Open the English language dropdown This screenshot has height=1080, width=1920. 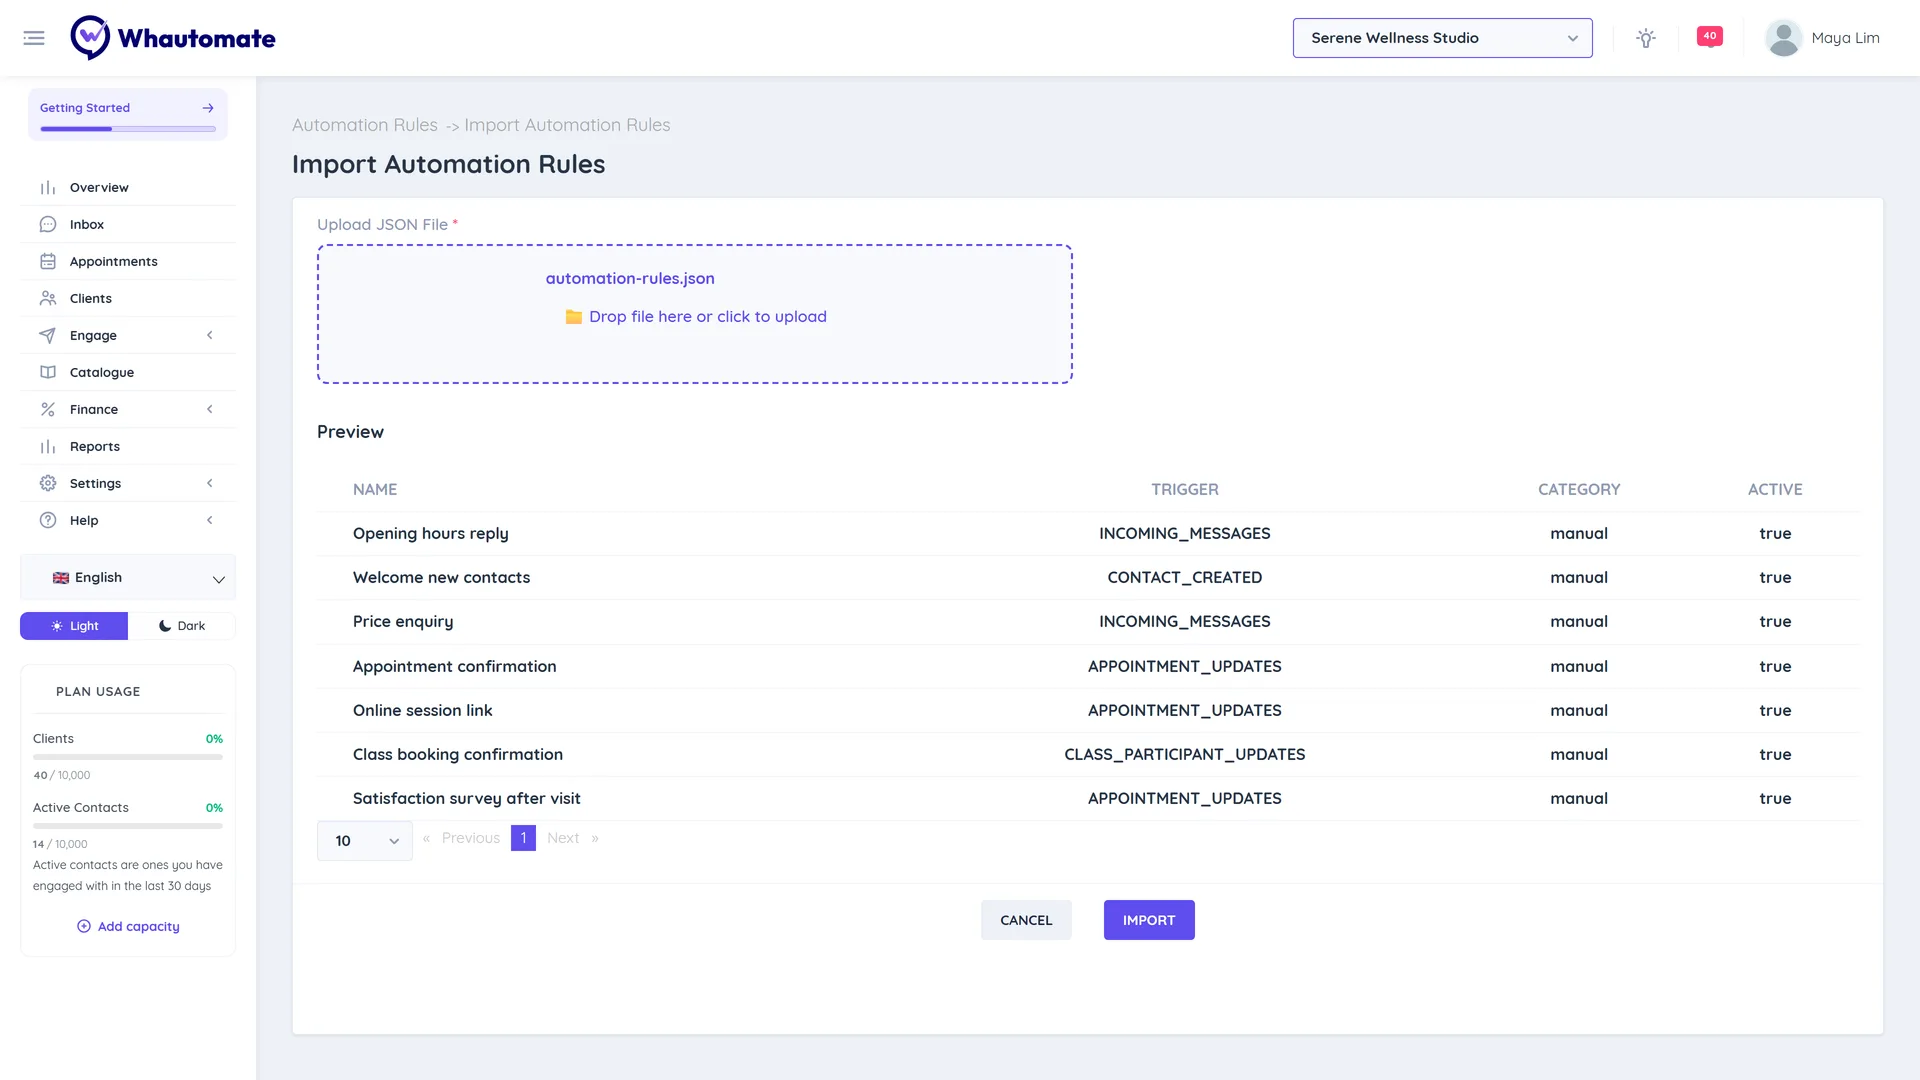[x=128, y=578]
